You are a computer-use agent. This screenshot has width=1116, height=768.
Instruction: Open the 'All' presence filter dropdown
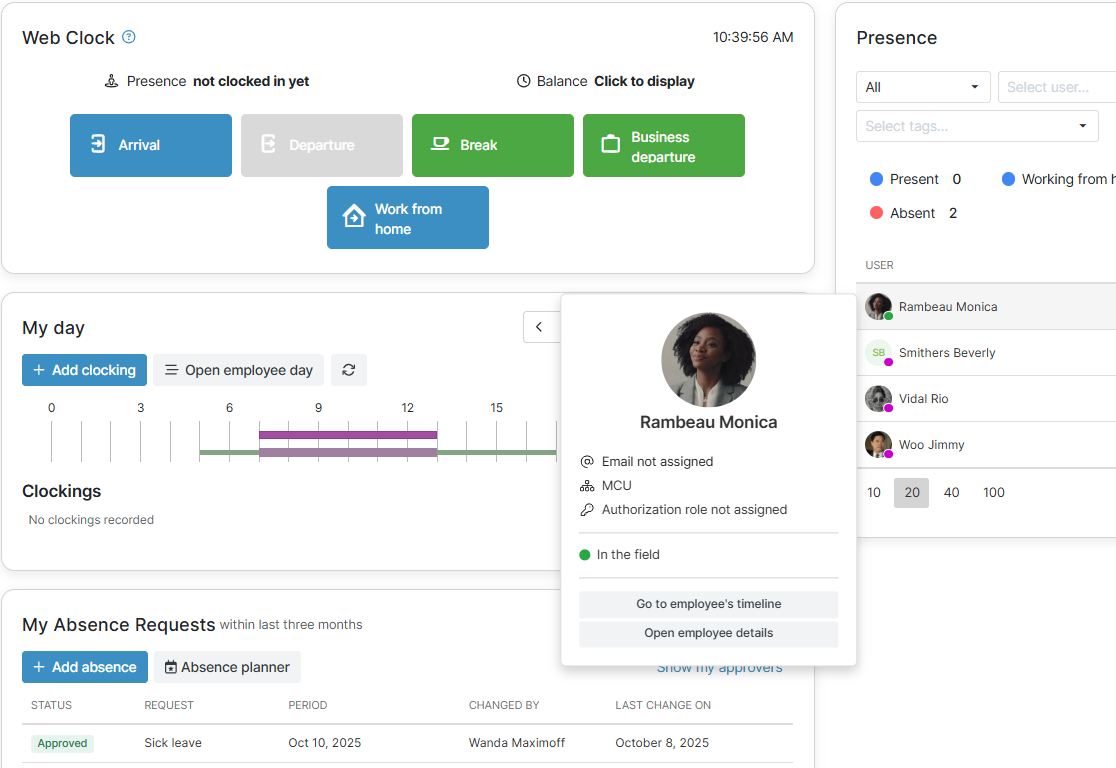click(x=923, y=87)
